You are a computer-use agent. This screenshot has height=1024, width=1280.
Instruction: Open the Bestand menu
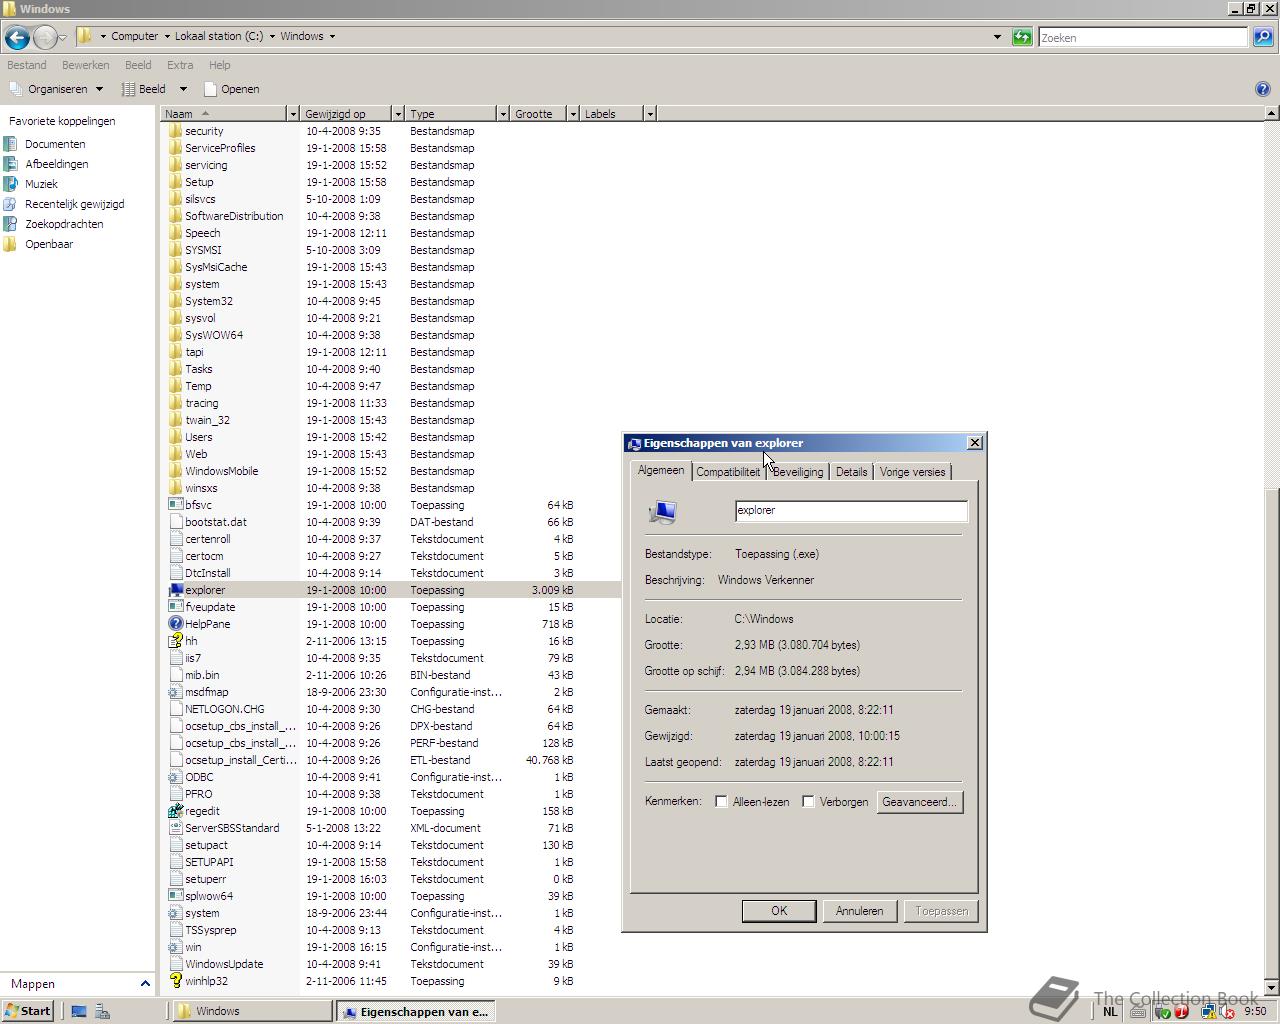[x=27, y=65]
